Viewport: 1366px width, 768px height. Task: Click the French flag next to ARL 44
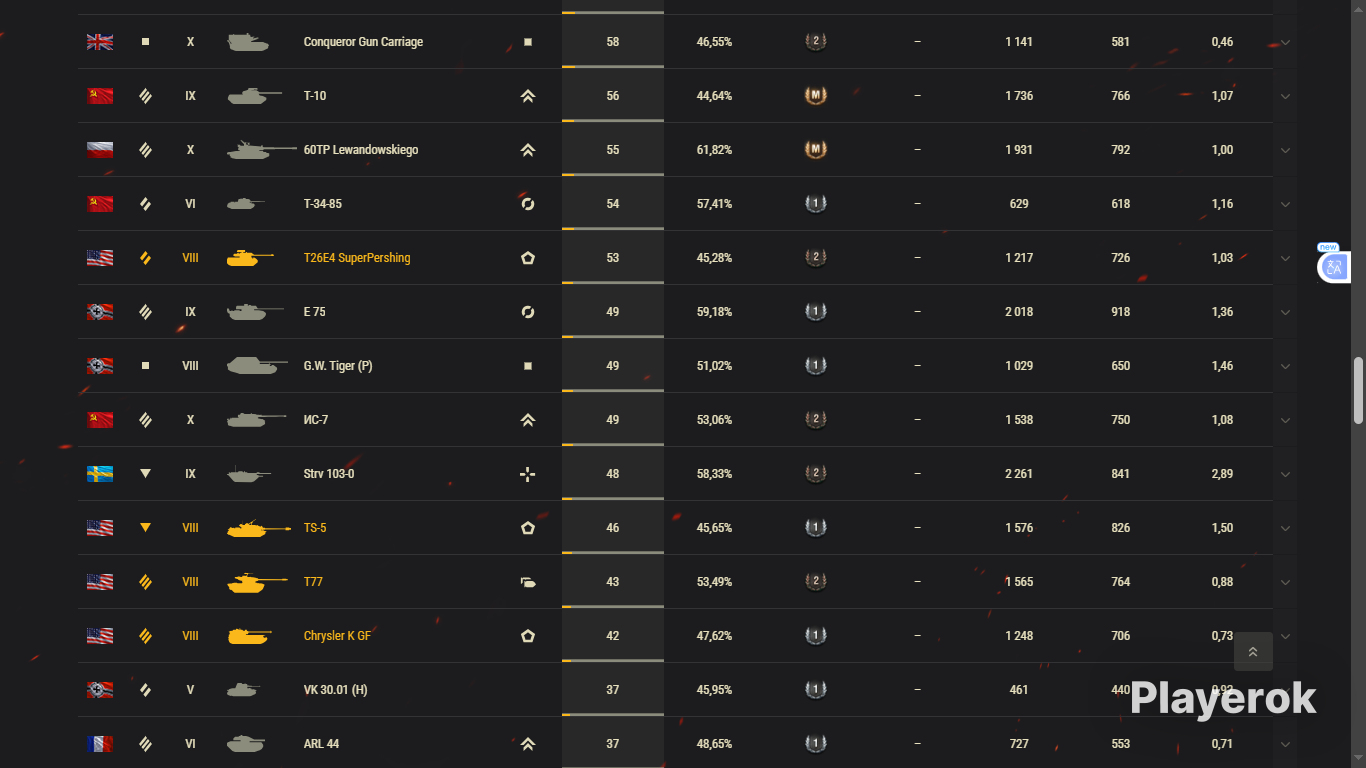point(100,744)
